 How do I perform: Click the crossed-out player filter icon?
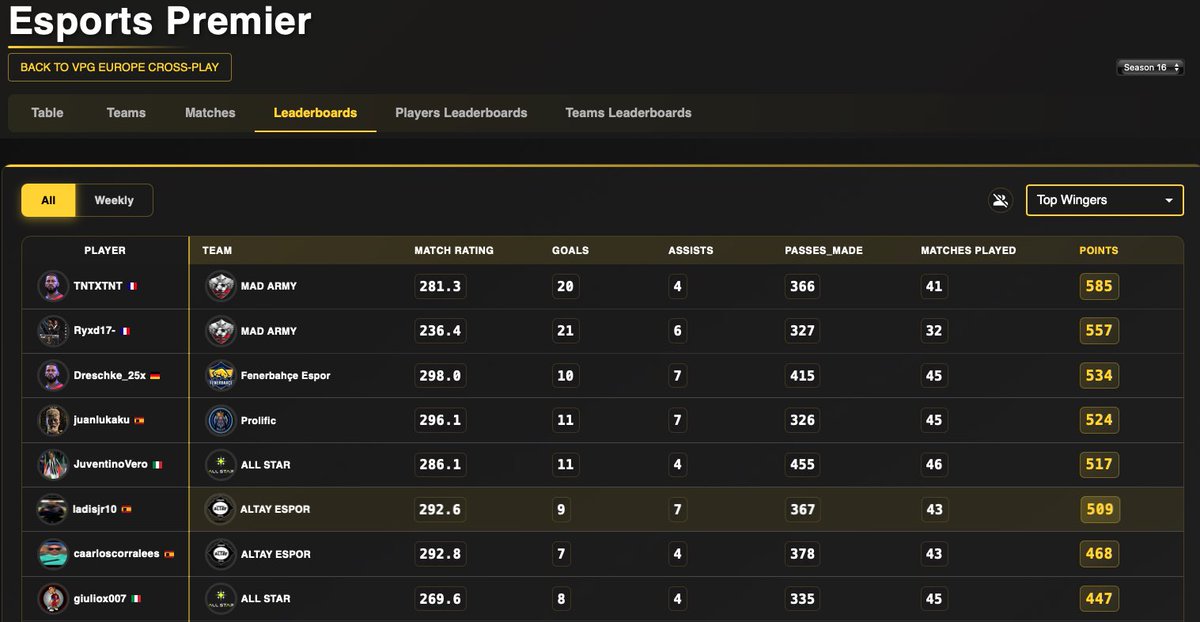[999, 200]
